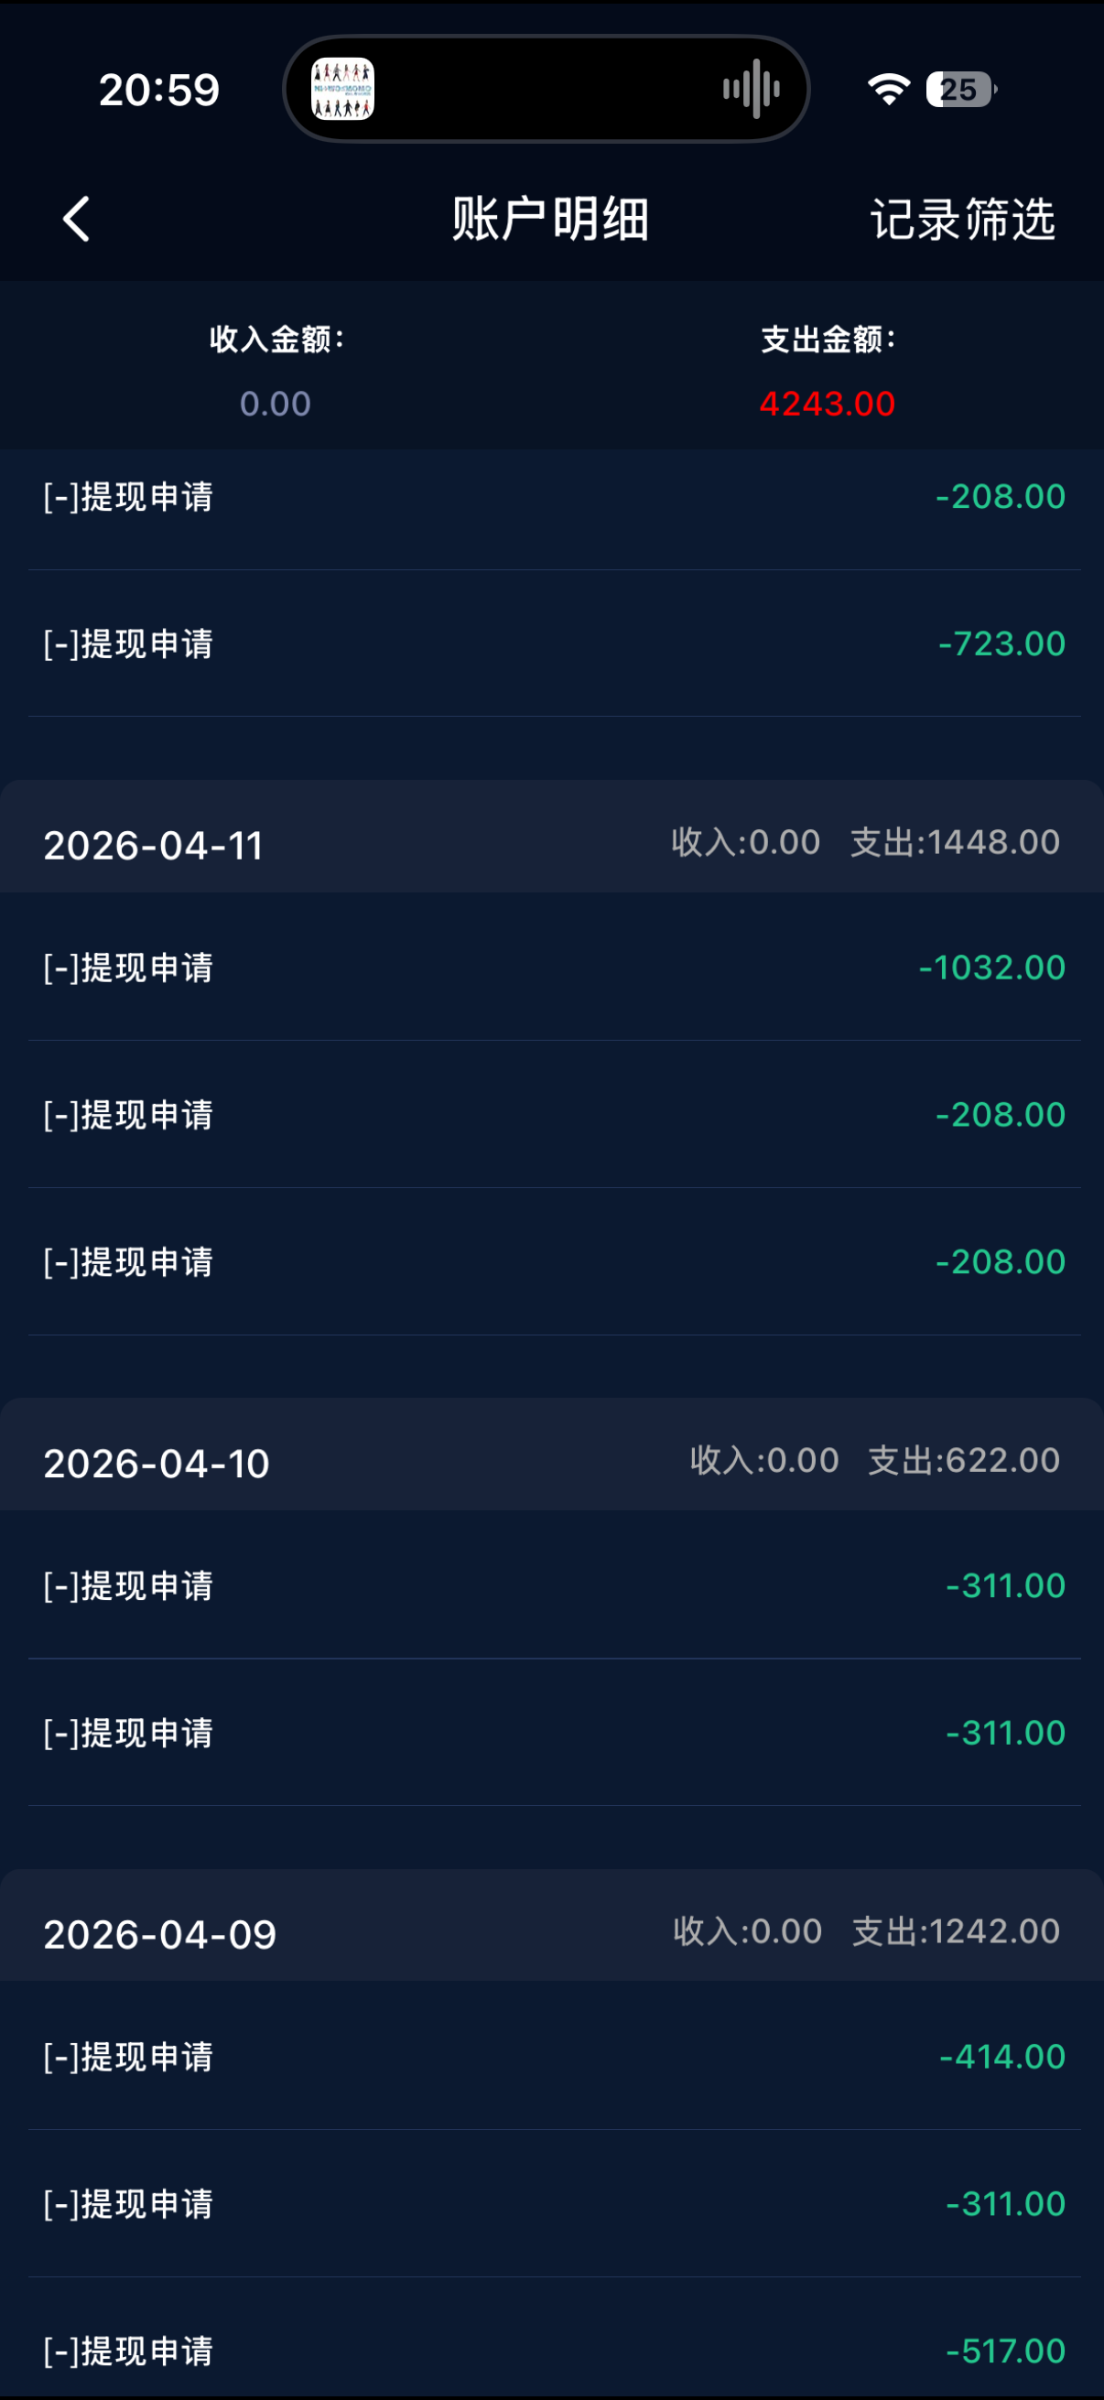Open the -723.00 提现申请 entry
This screenshot has height=2400, width=1104.
(x=552, y=644)
